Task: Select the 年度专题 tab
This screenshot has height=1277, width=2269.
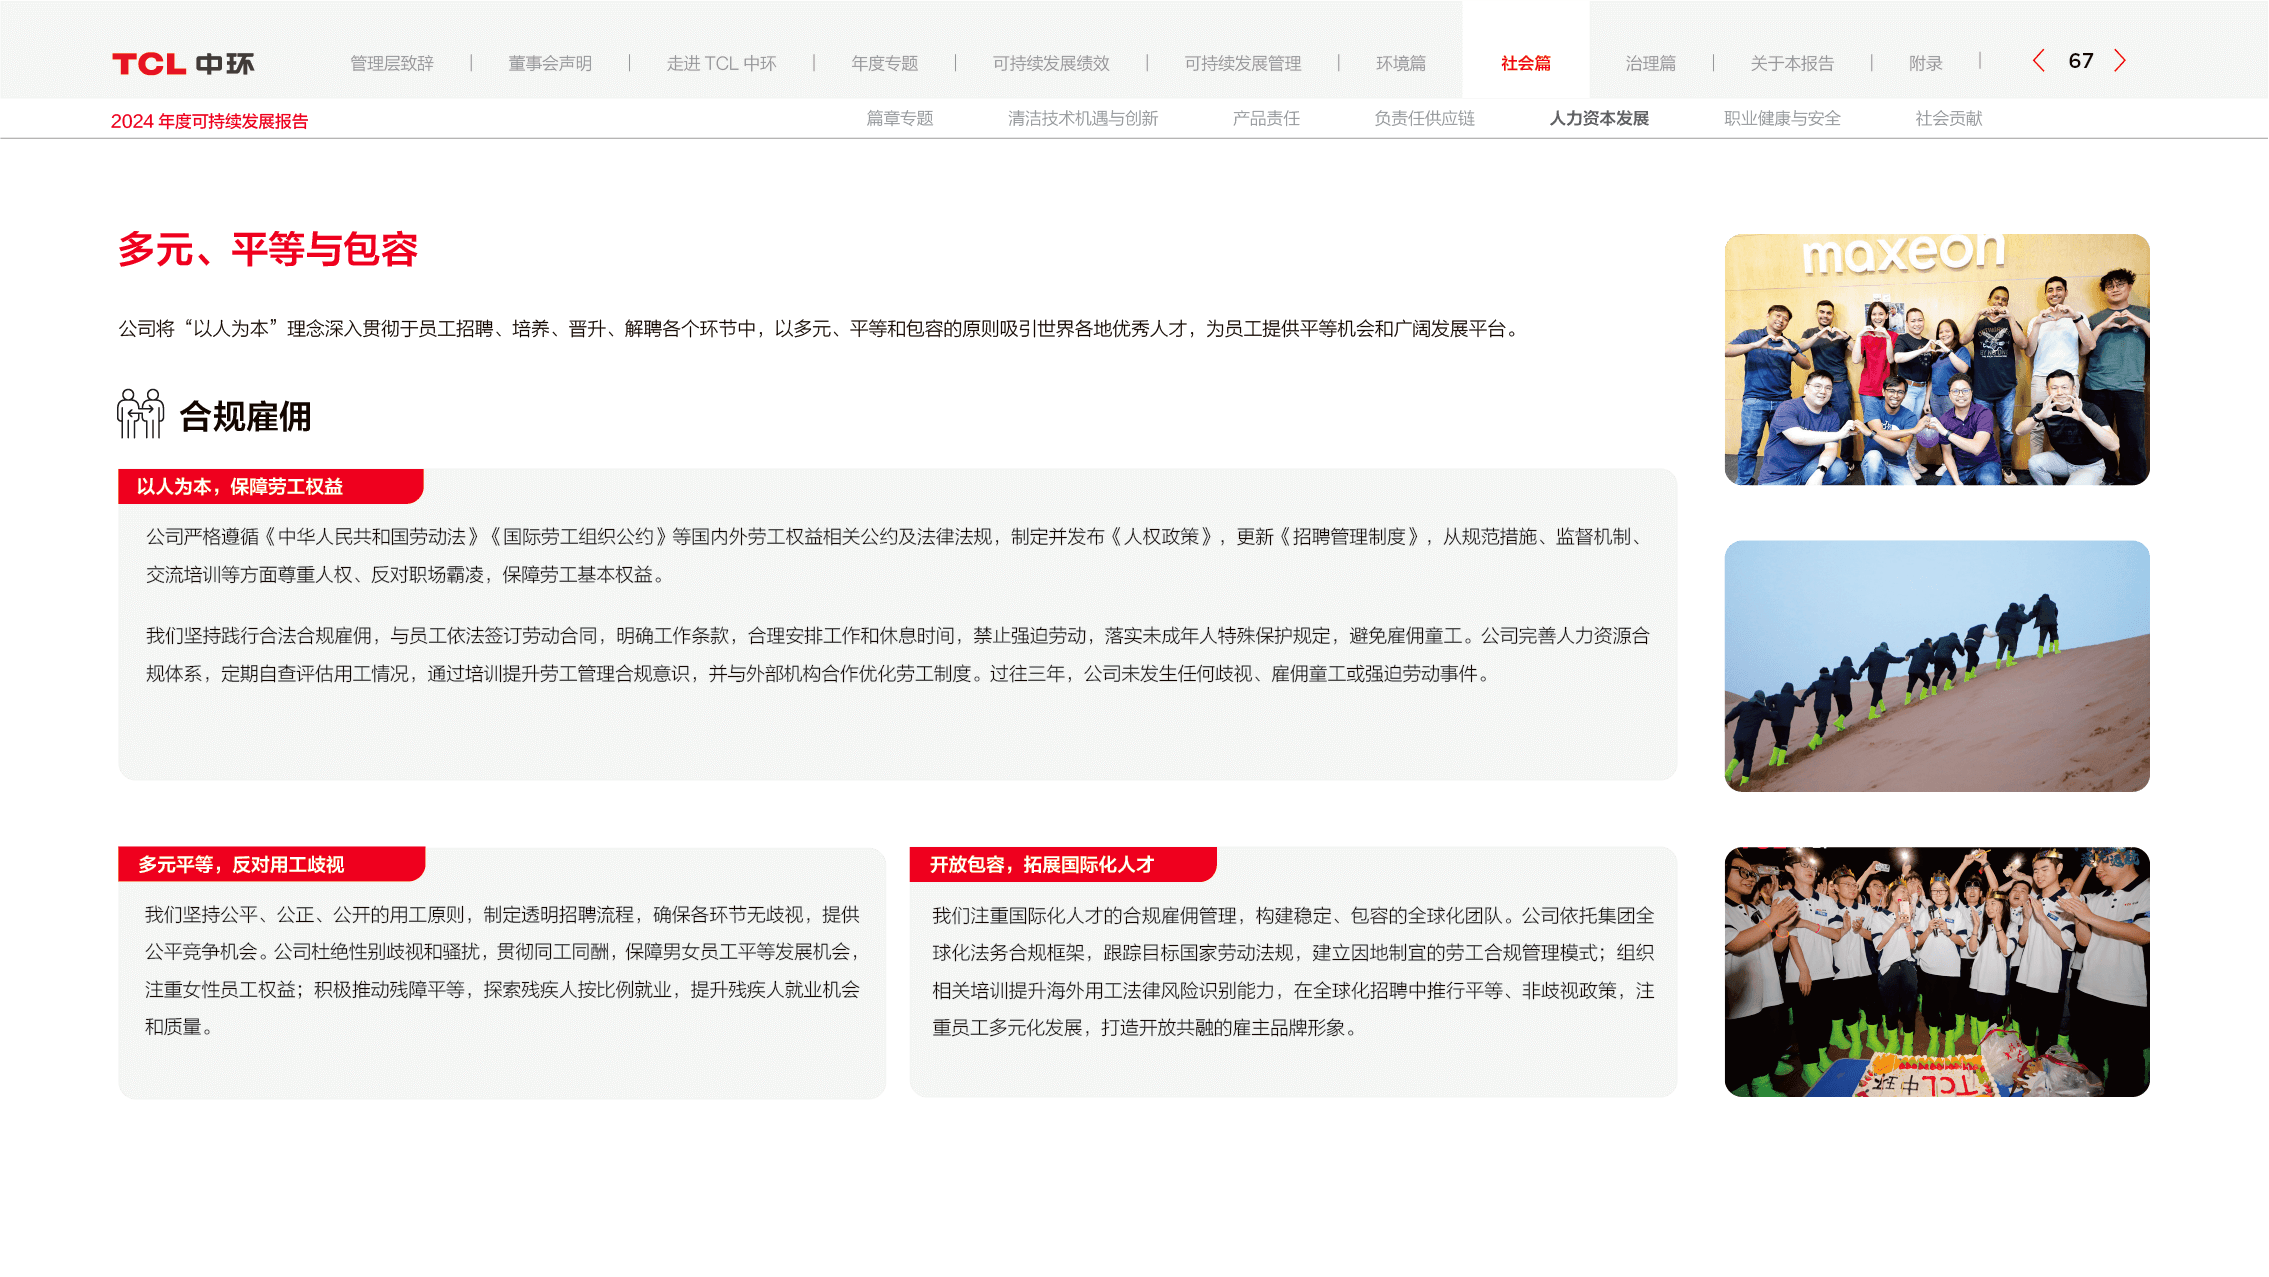Action: pos(884,64)
